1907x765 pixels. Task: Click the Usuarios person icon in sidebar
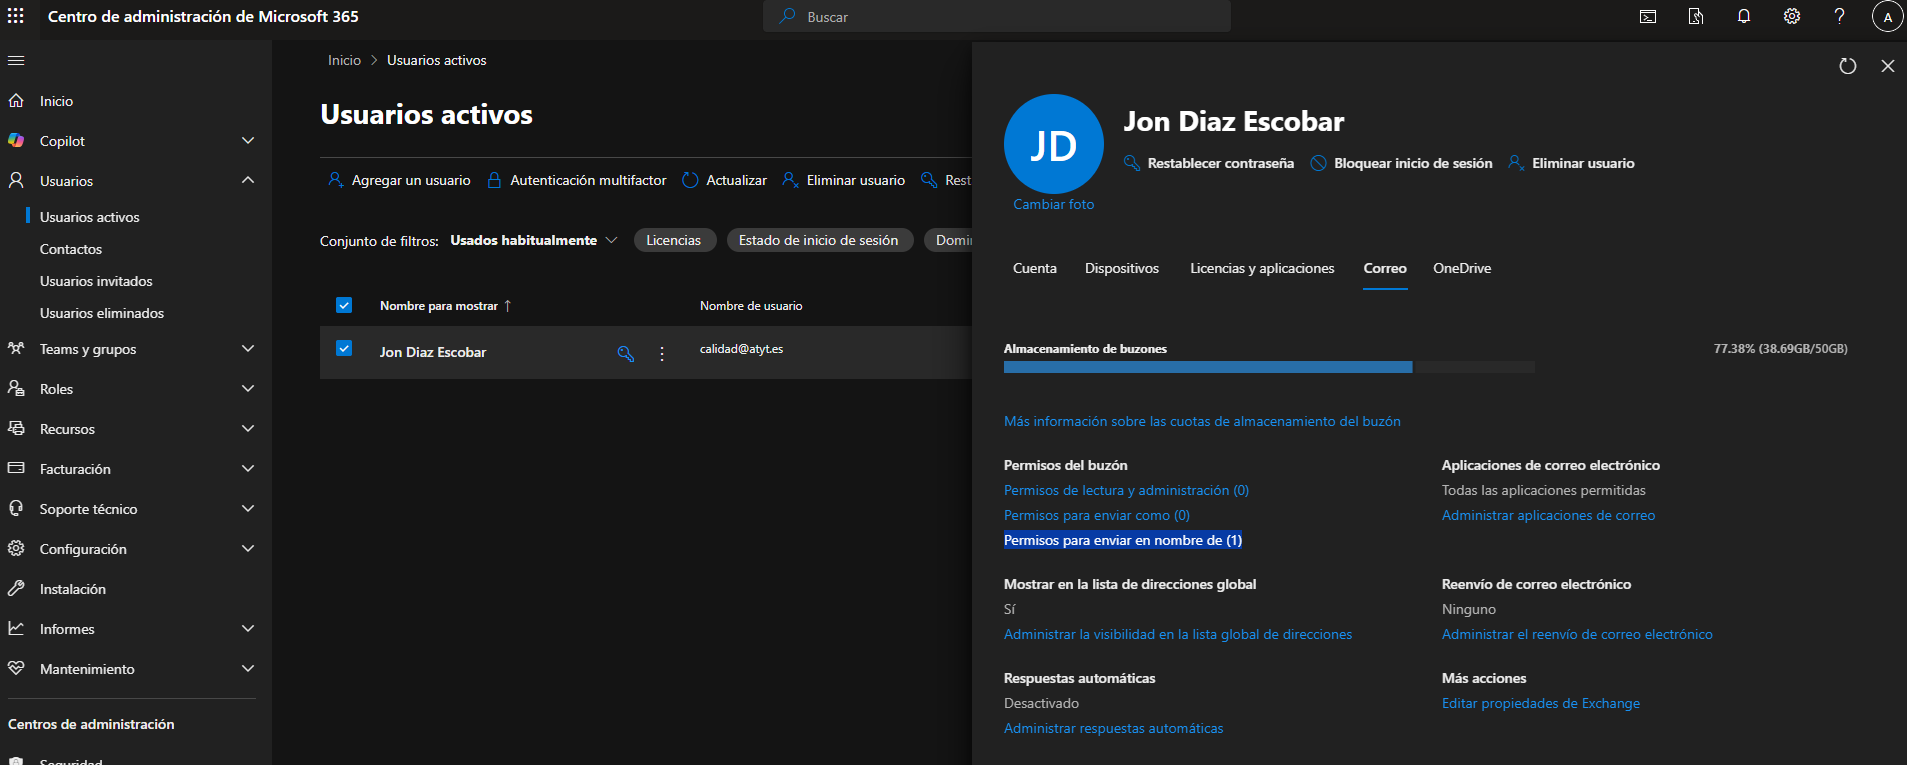[x=16, y=181]
